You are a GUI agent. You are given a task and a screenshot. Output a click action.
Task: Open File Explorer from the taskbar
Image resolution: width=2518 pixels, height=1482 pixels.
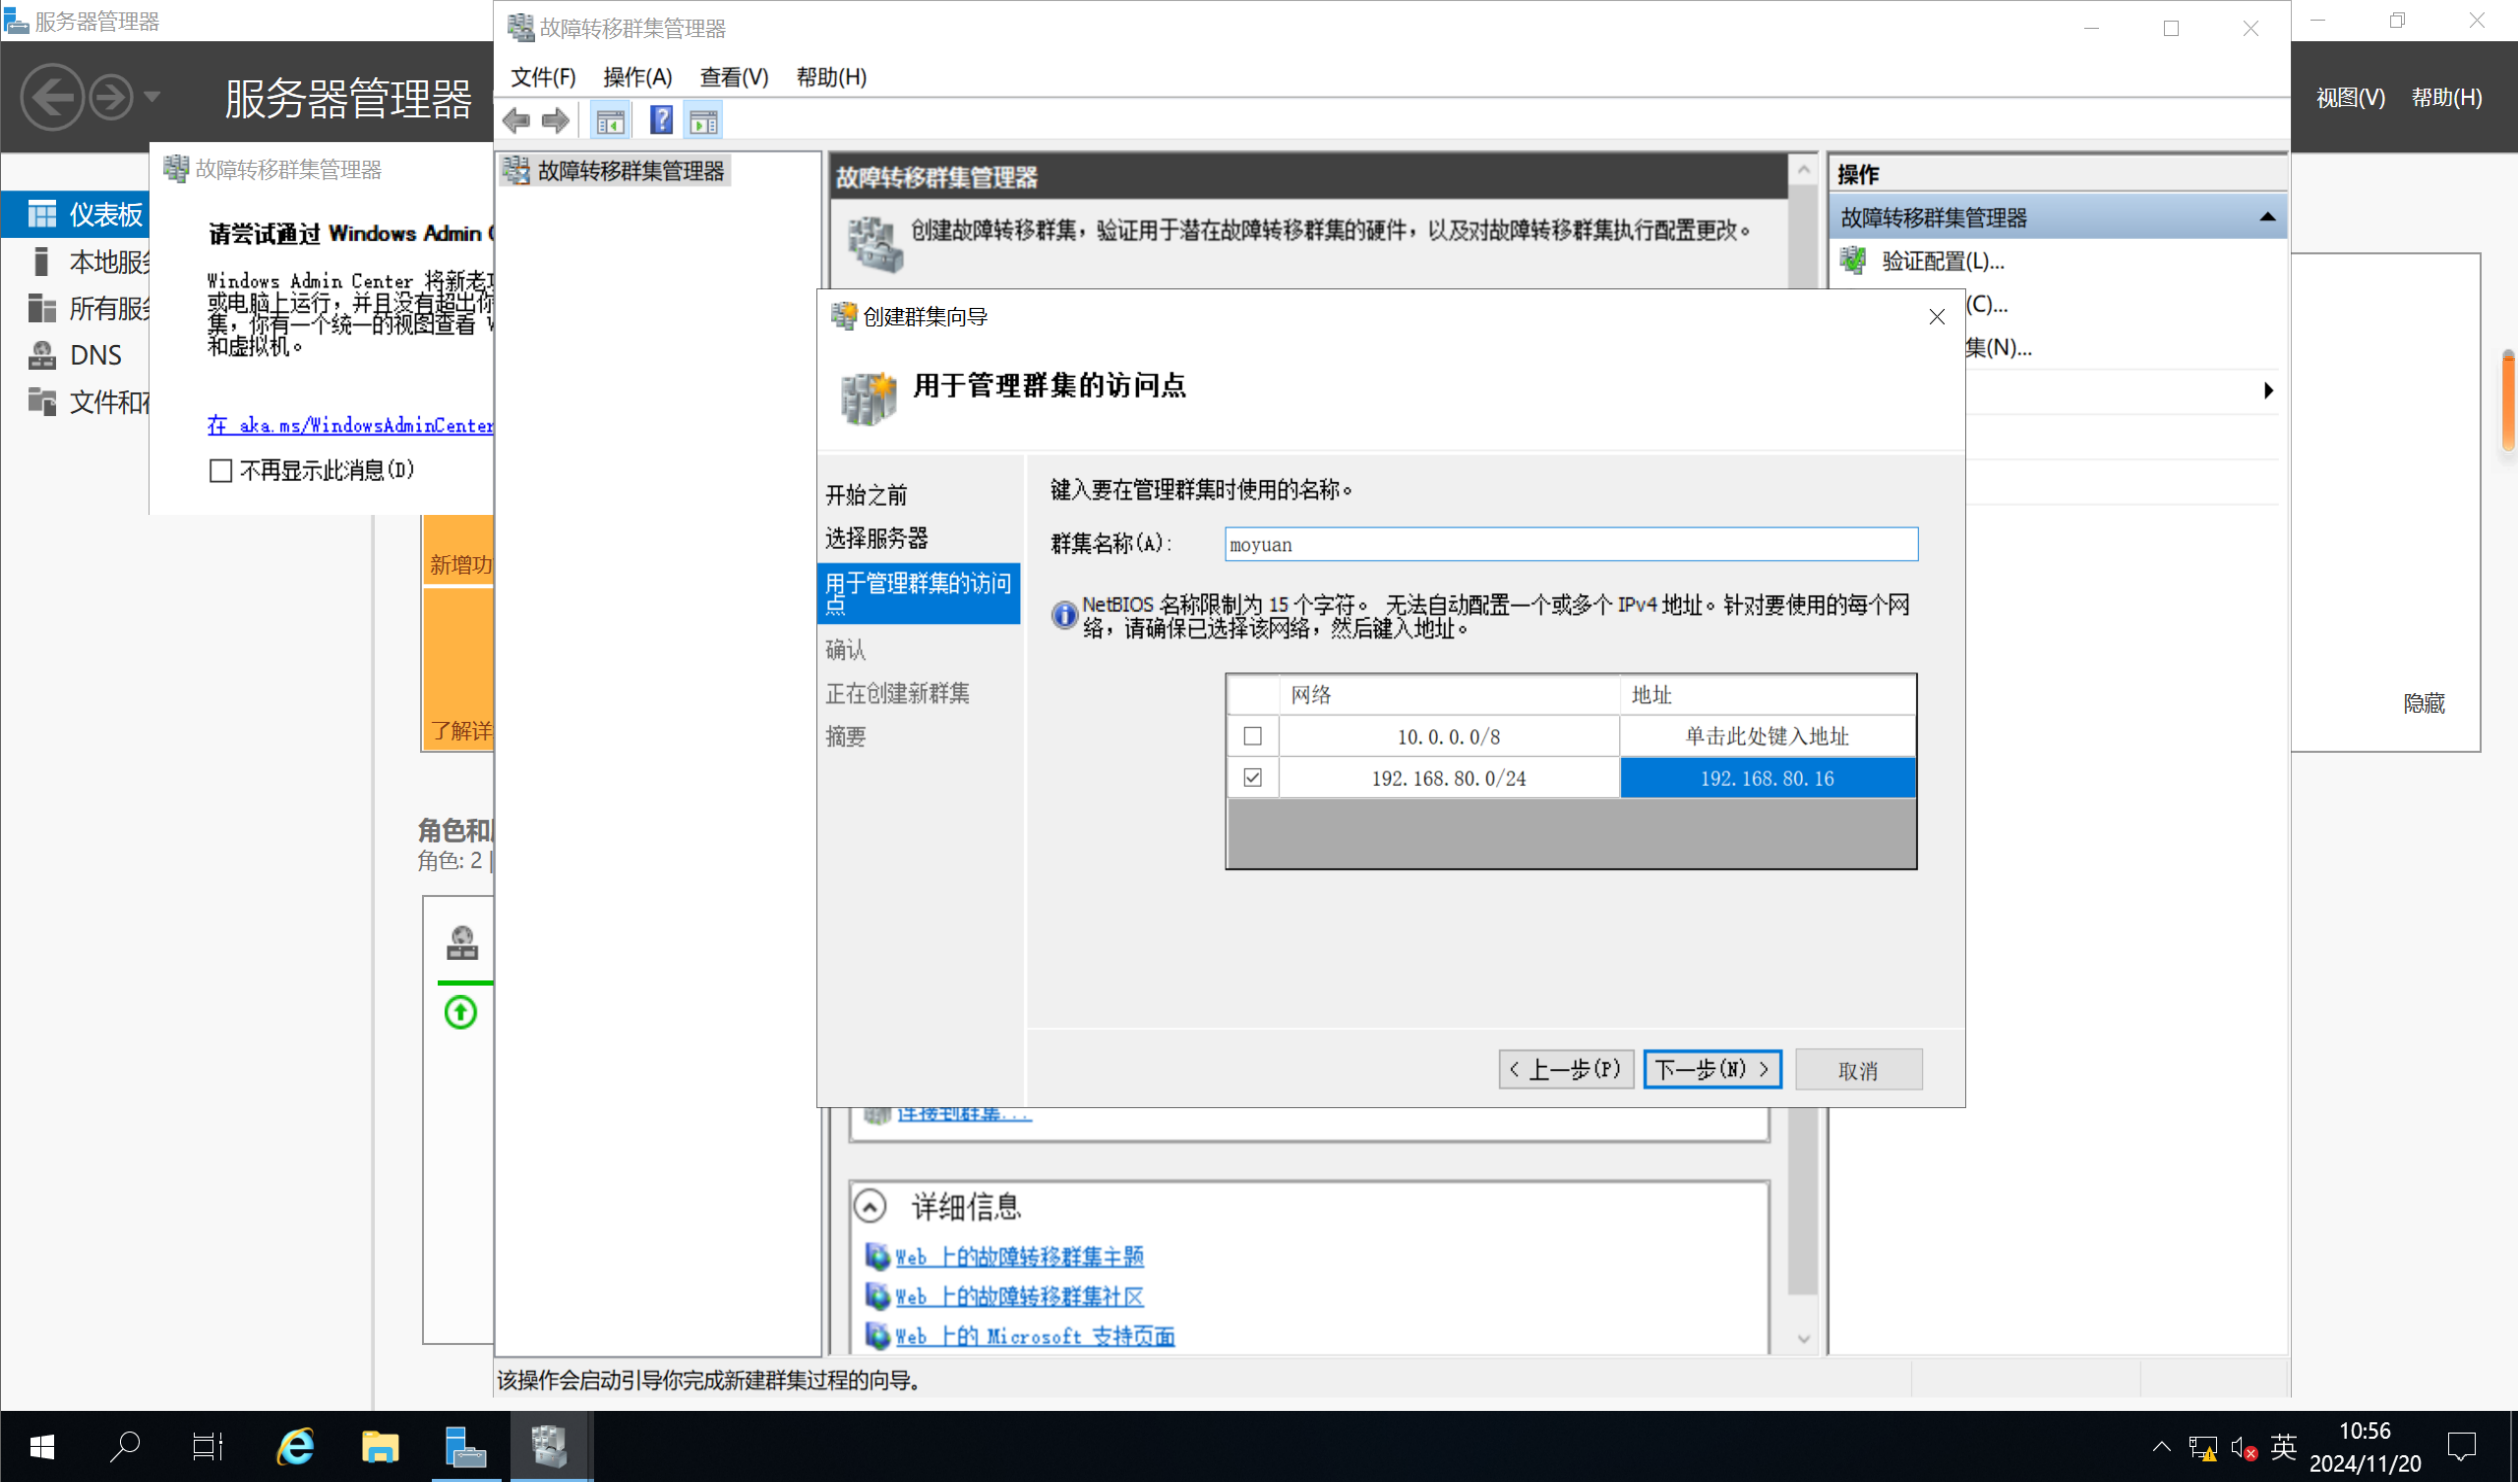point(380,1446)
